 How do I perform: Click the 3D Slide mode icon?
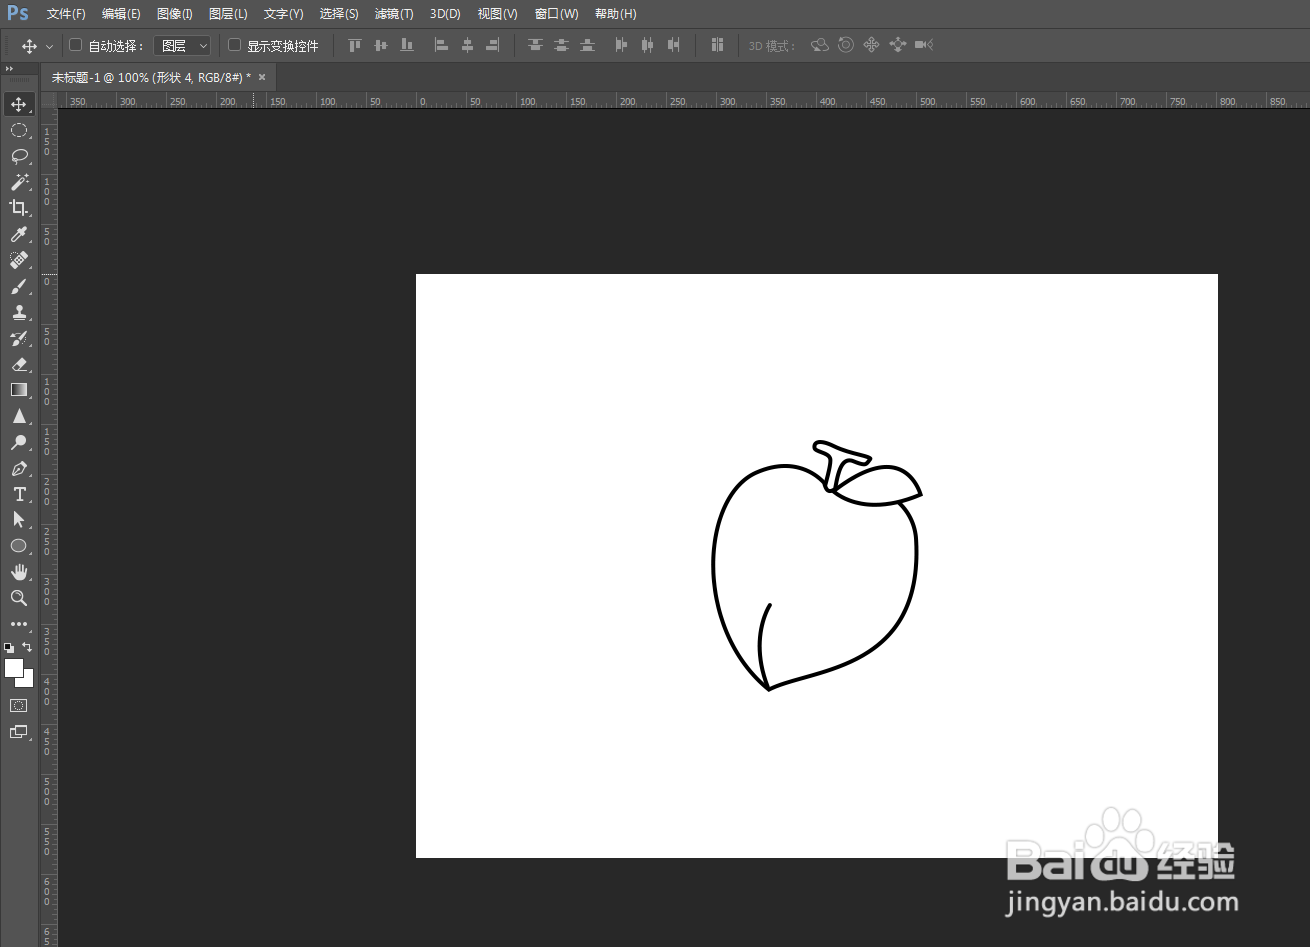point(897,45)
